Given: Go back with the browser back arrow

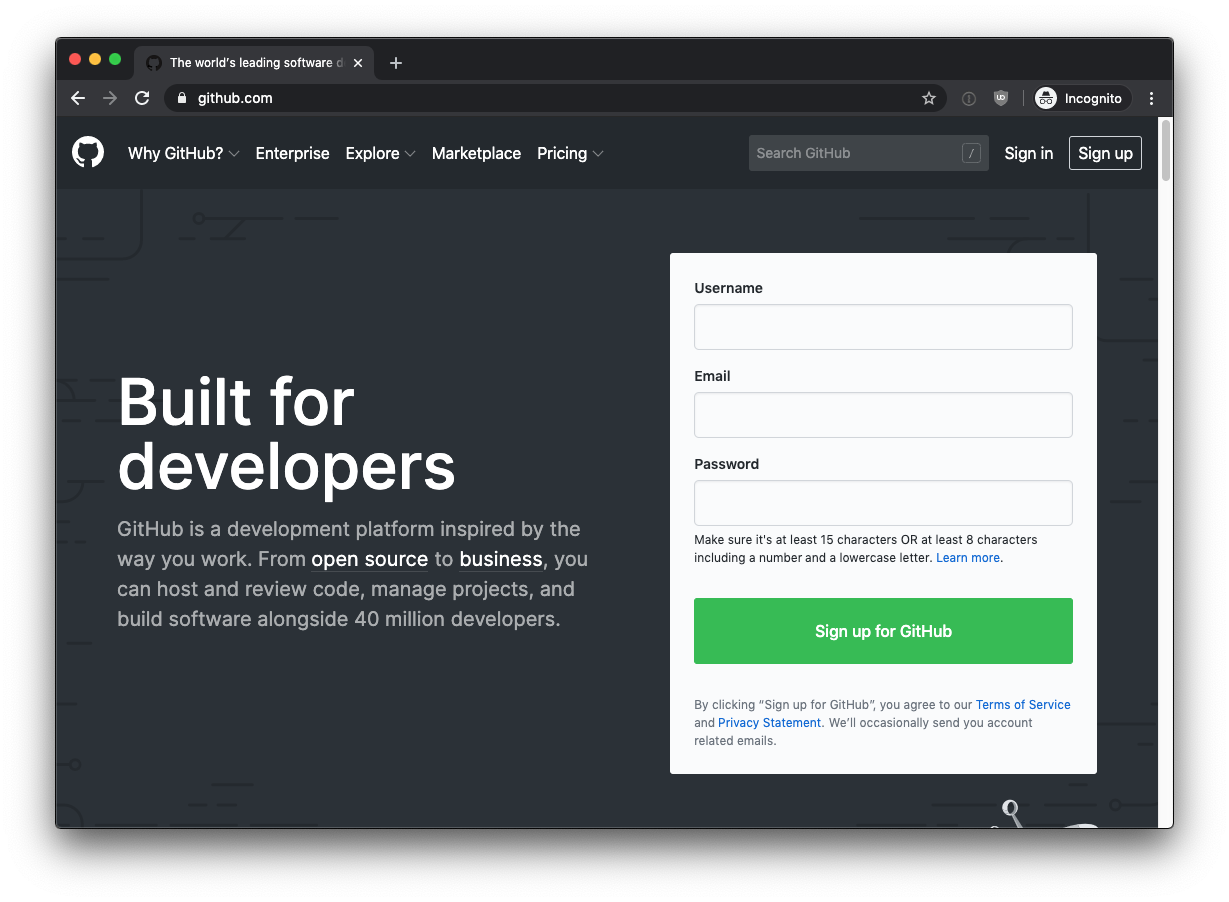Looking at the screenshot, I should pos(78,98).
